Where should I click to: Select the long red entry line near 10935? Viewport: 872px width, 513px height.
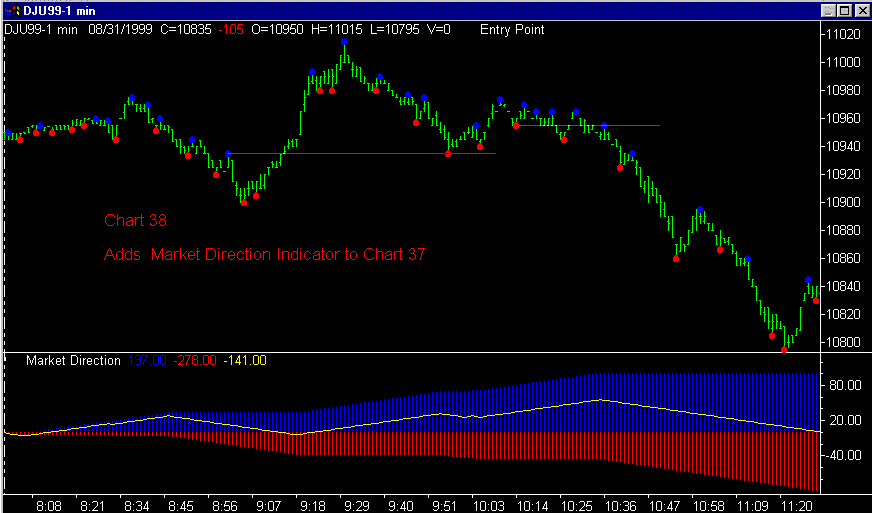(361, 154)
